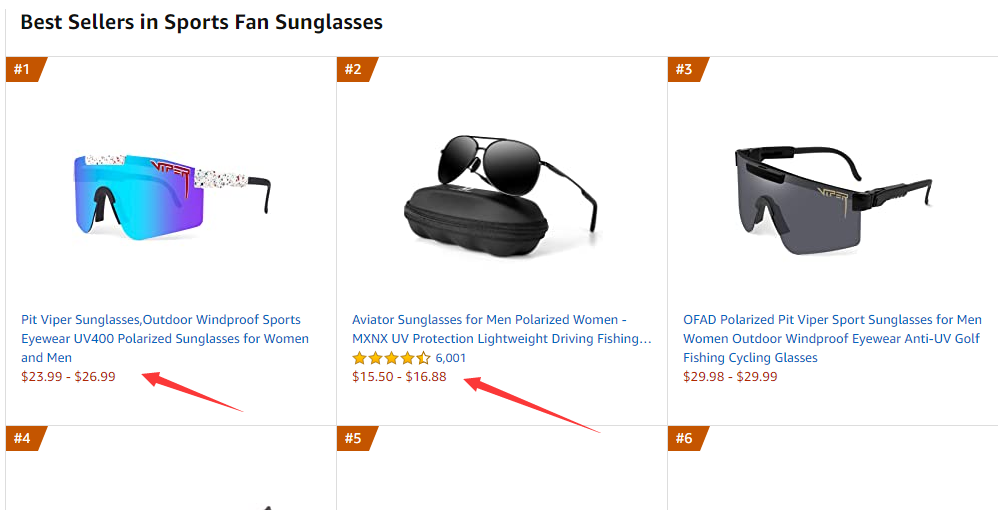The image size is (998, 510).
Task: Click the star rating for Aviator Sunglasses
Action: (391, 358)
